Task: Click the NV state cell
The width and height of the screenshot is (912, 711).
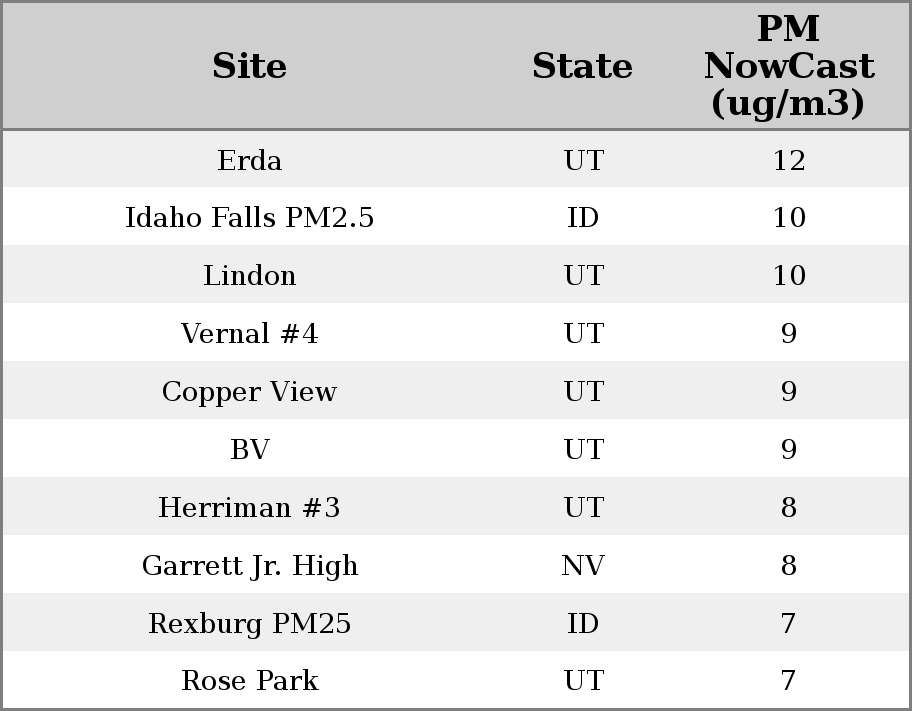Action: point(583,566)
